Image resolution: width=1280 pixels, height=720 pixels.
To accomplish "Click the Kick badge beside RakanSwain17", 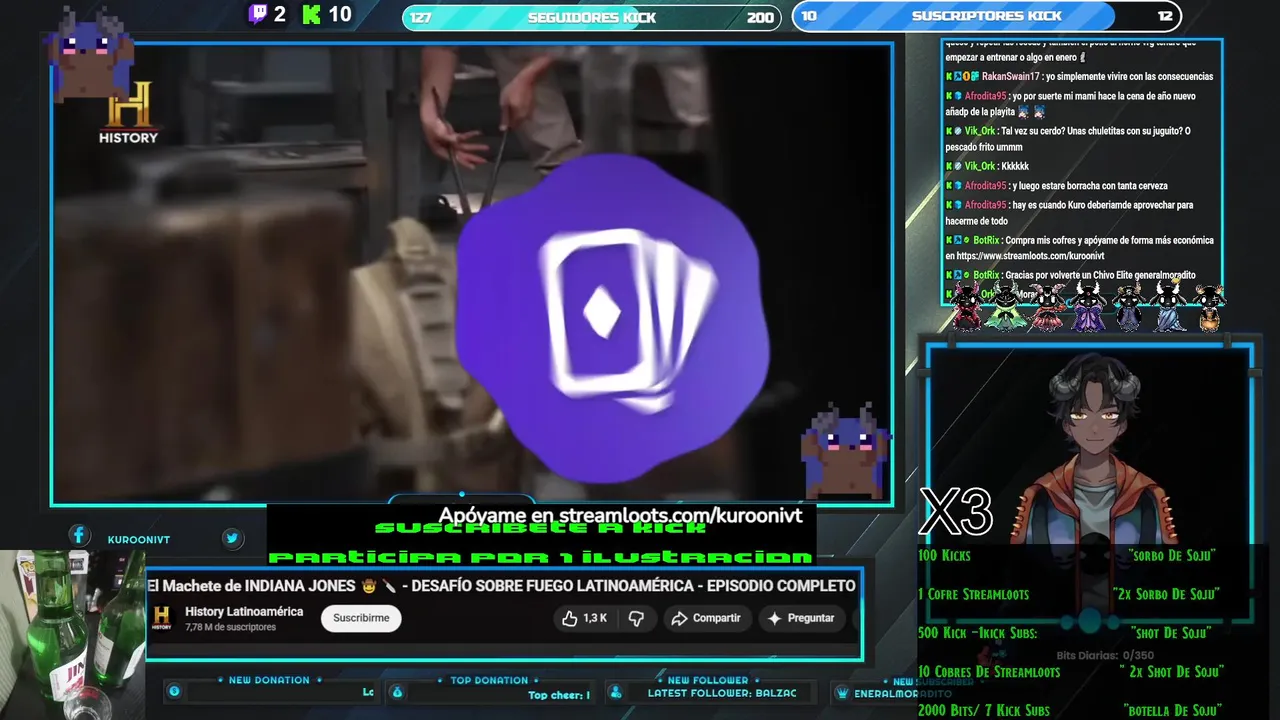I will [x=949, y=76].
